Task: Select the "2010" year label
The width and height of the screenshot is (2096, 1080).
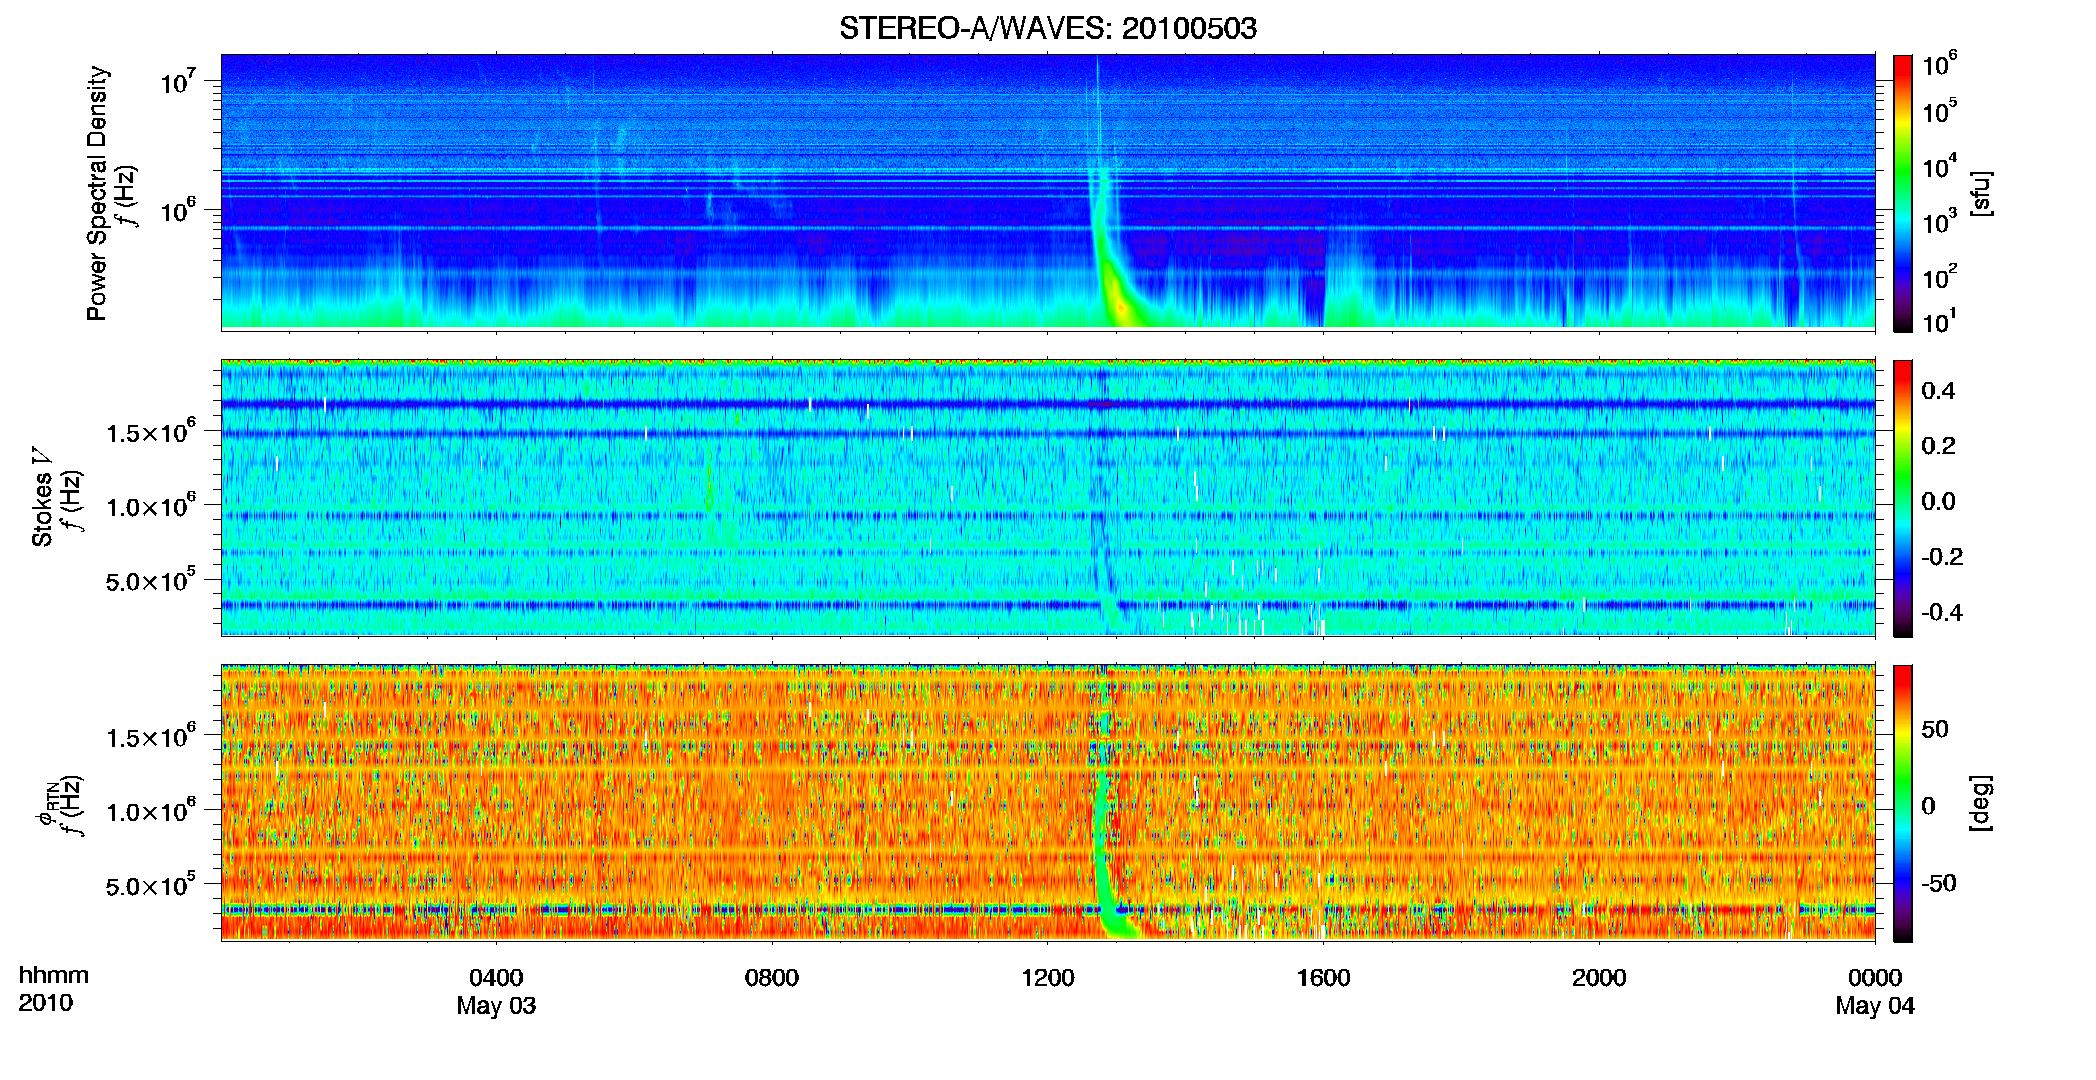Action: 46,1003
